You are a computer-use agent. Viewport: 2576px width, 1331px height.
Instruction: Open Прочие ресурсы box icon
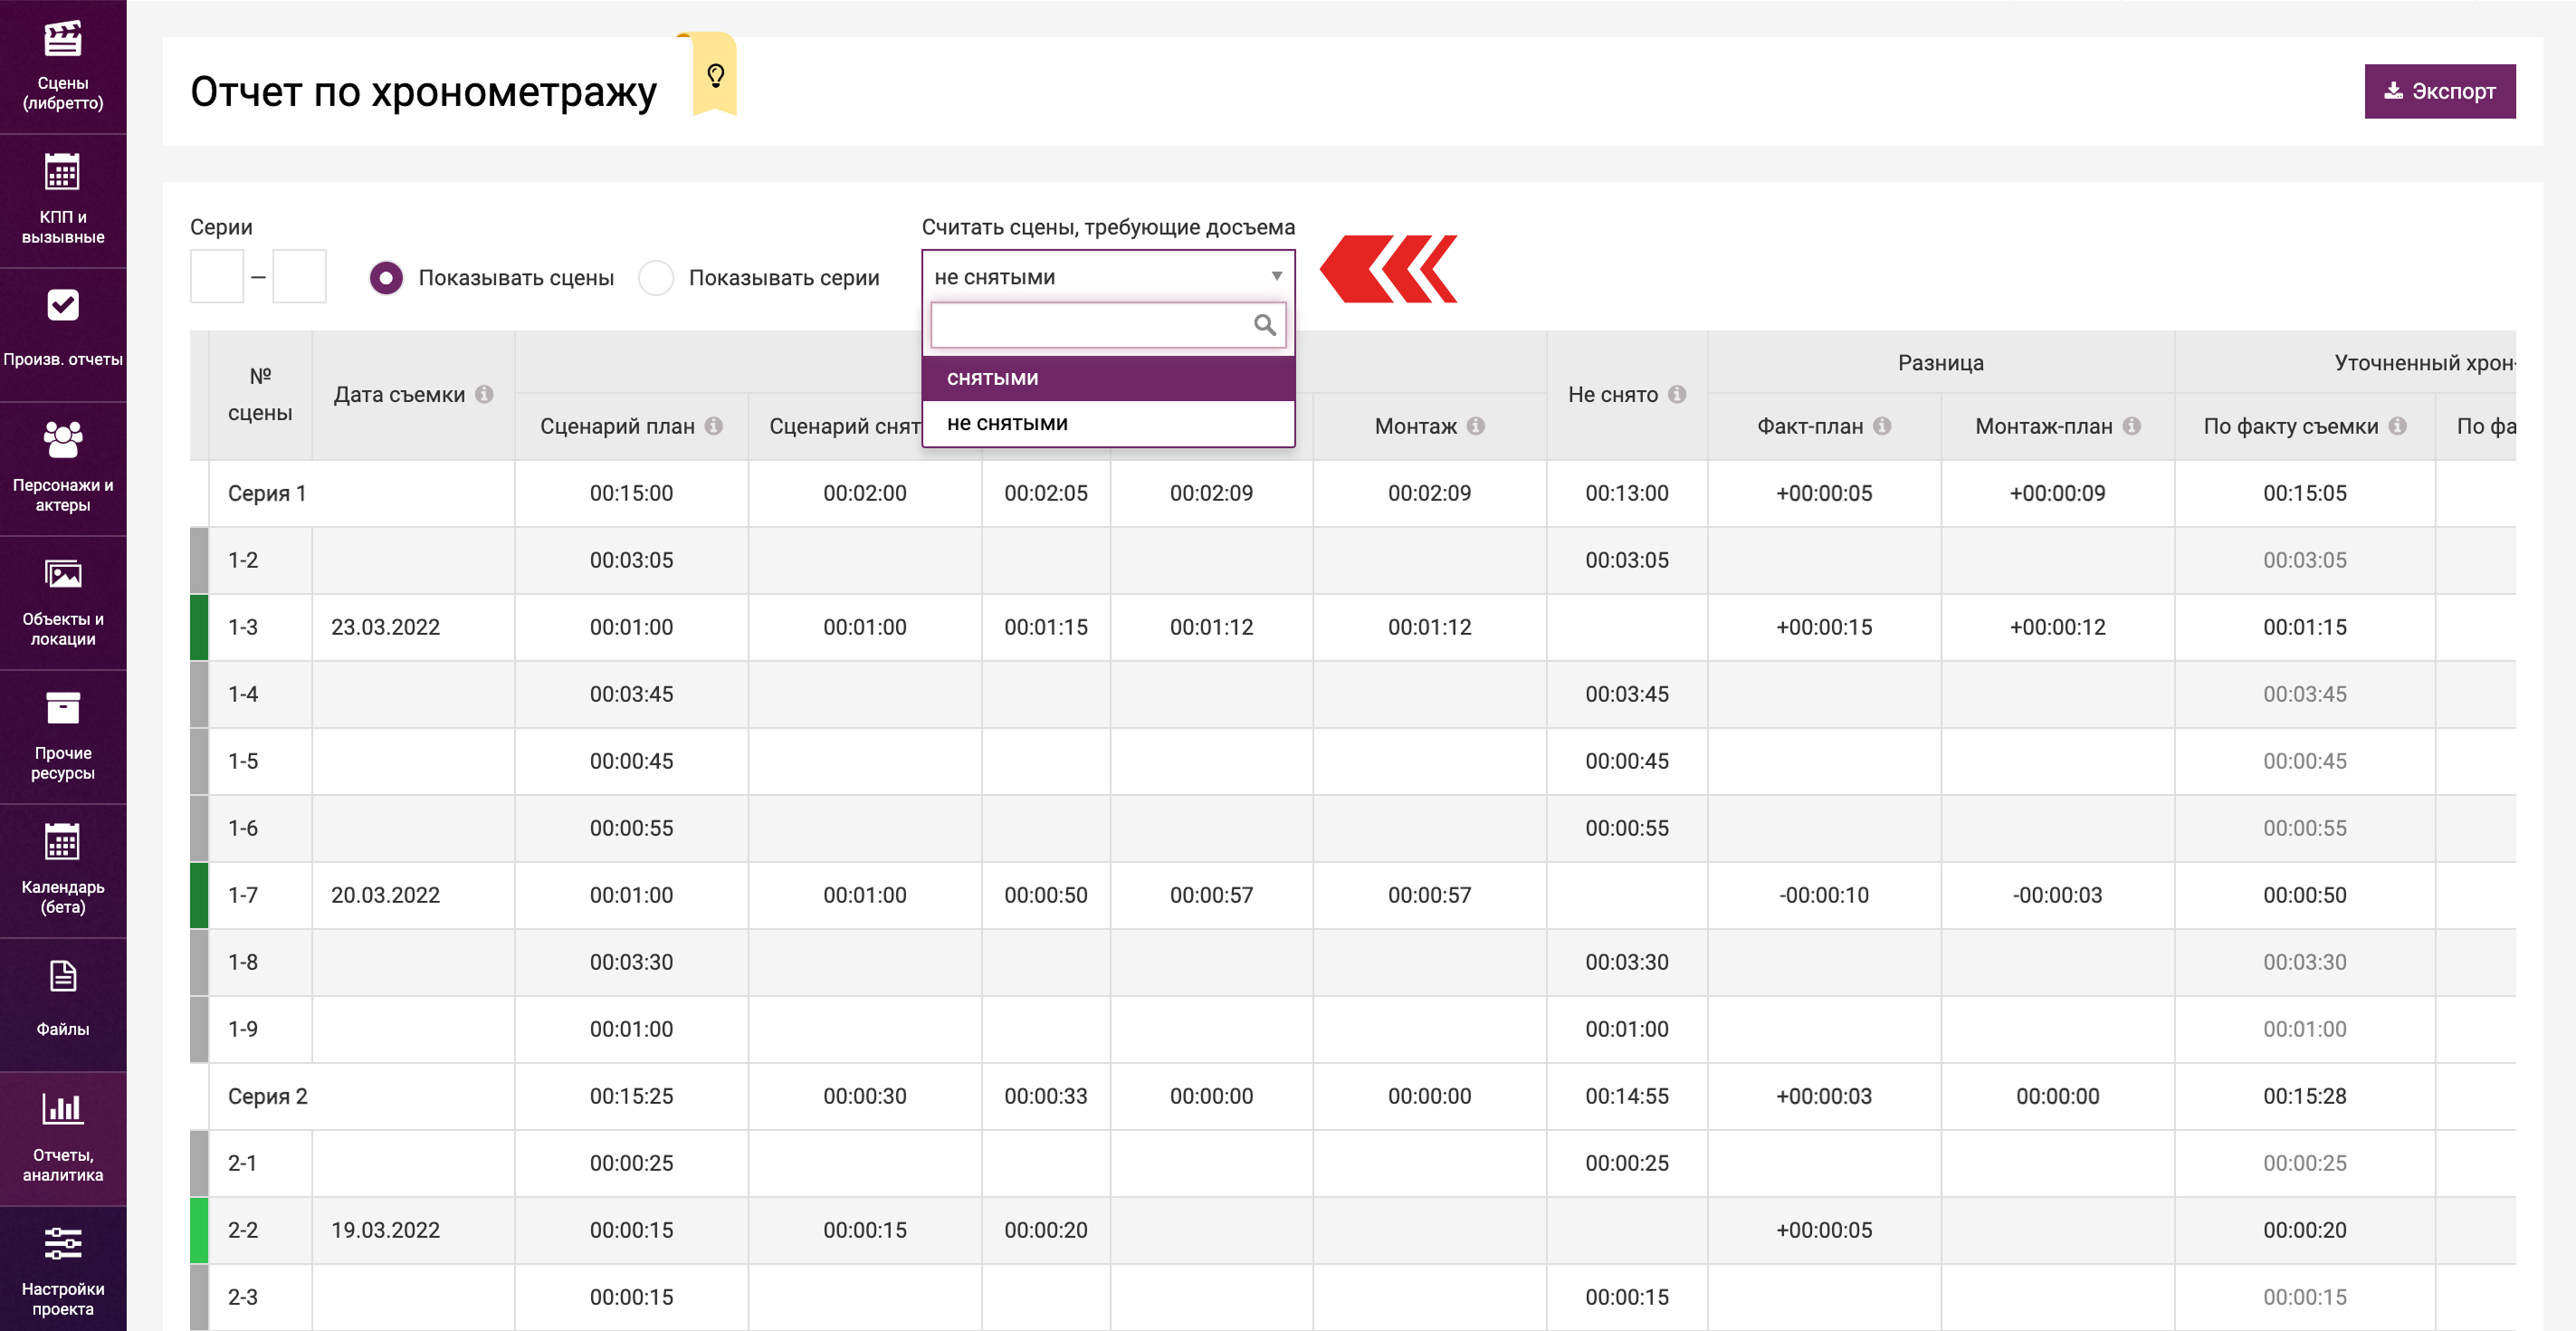click(x=62, y=708)
